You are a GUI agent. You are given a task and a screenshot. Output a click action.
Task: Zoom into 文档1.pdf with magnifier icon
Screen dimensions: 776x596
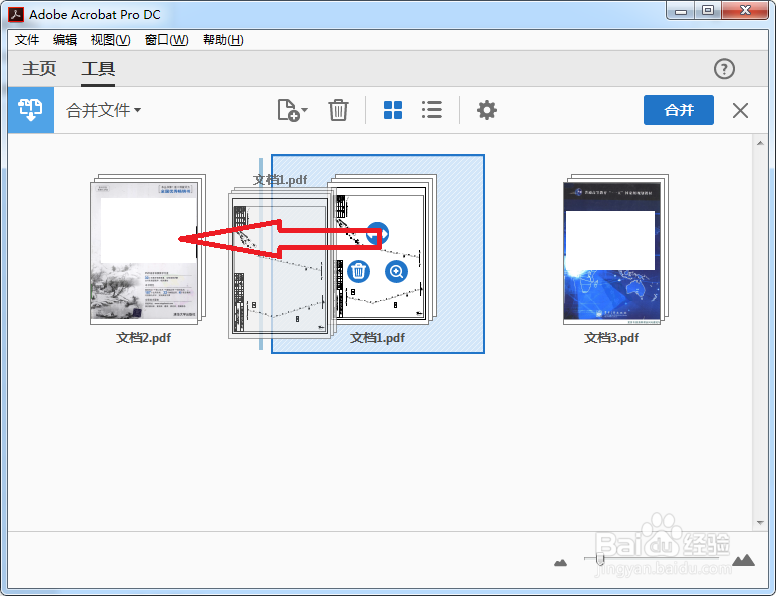(x=396, y=271)
